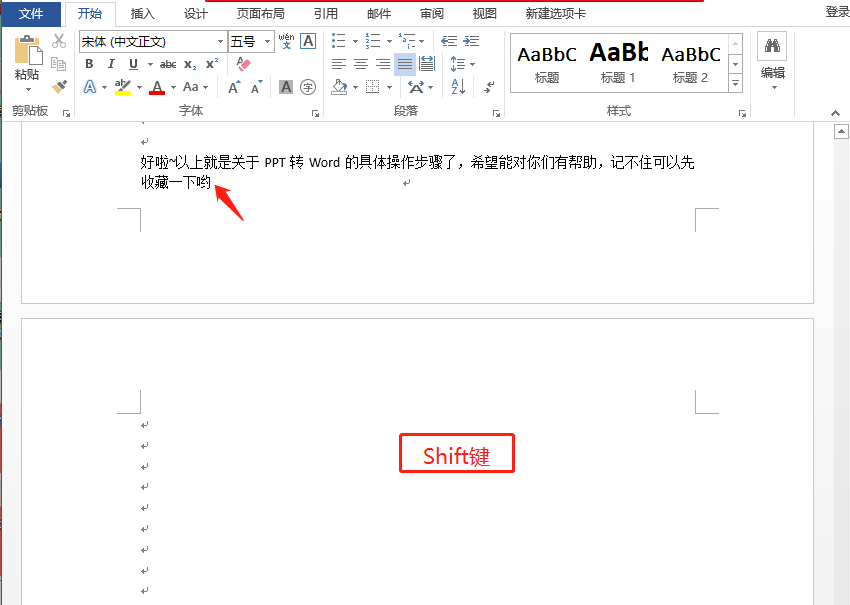
Task: Apply yellow text highlight color
Action: coord(123,87)
